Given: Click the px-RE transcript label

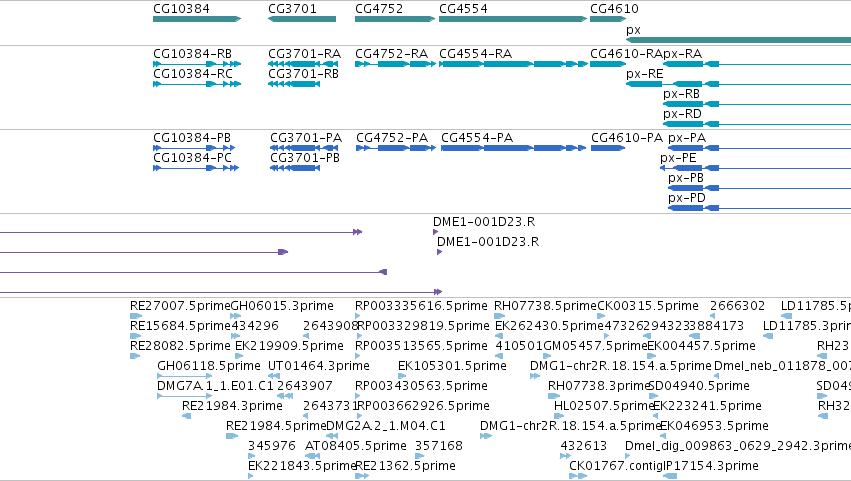Looking at the screenshot, I should pos(645,74).
